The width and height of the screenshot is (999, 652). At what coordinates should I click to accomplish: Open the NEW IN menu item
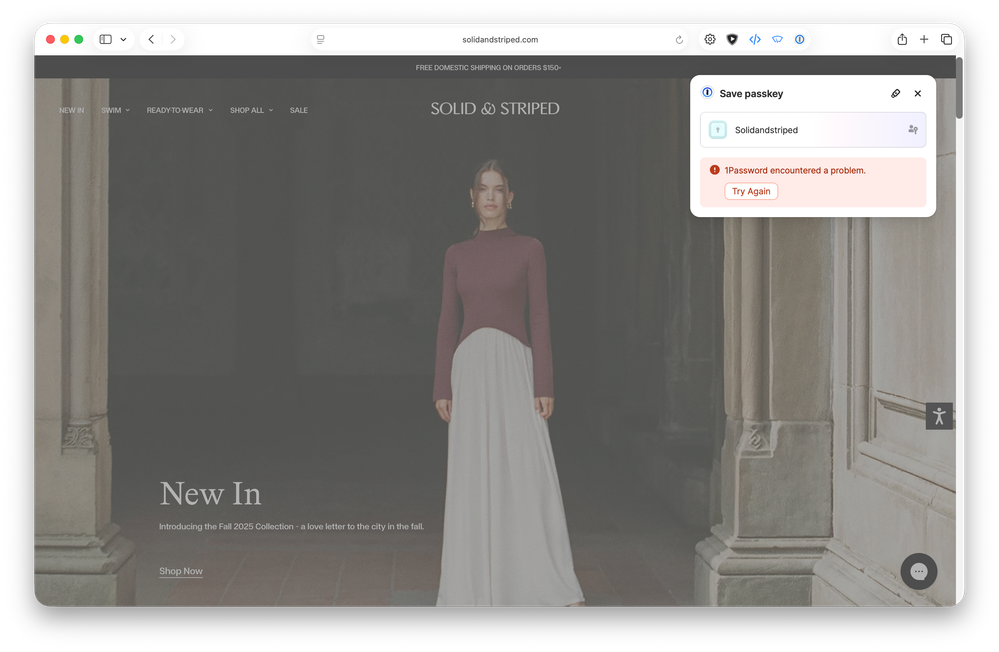coord(71,110)
